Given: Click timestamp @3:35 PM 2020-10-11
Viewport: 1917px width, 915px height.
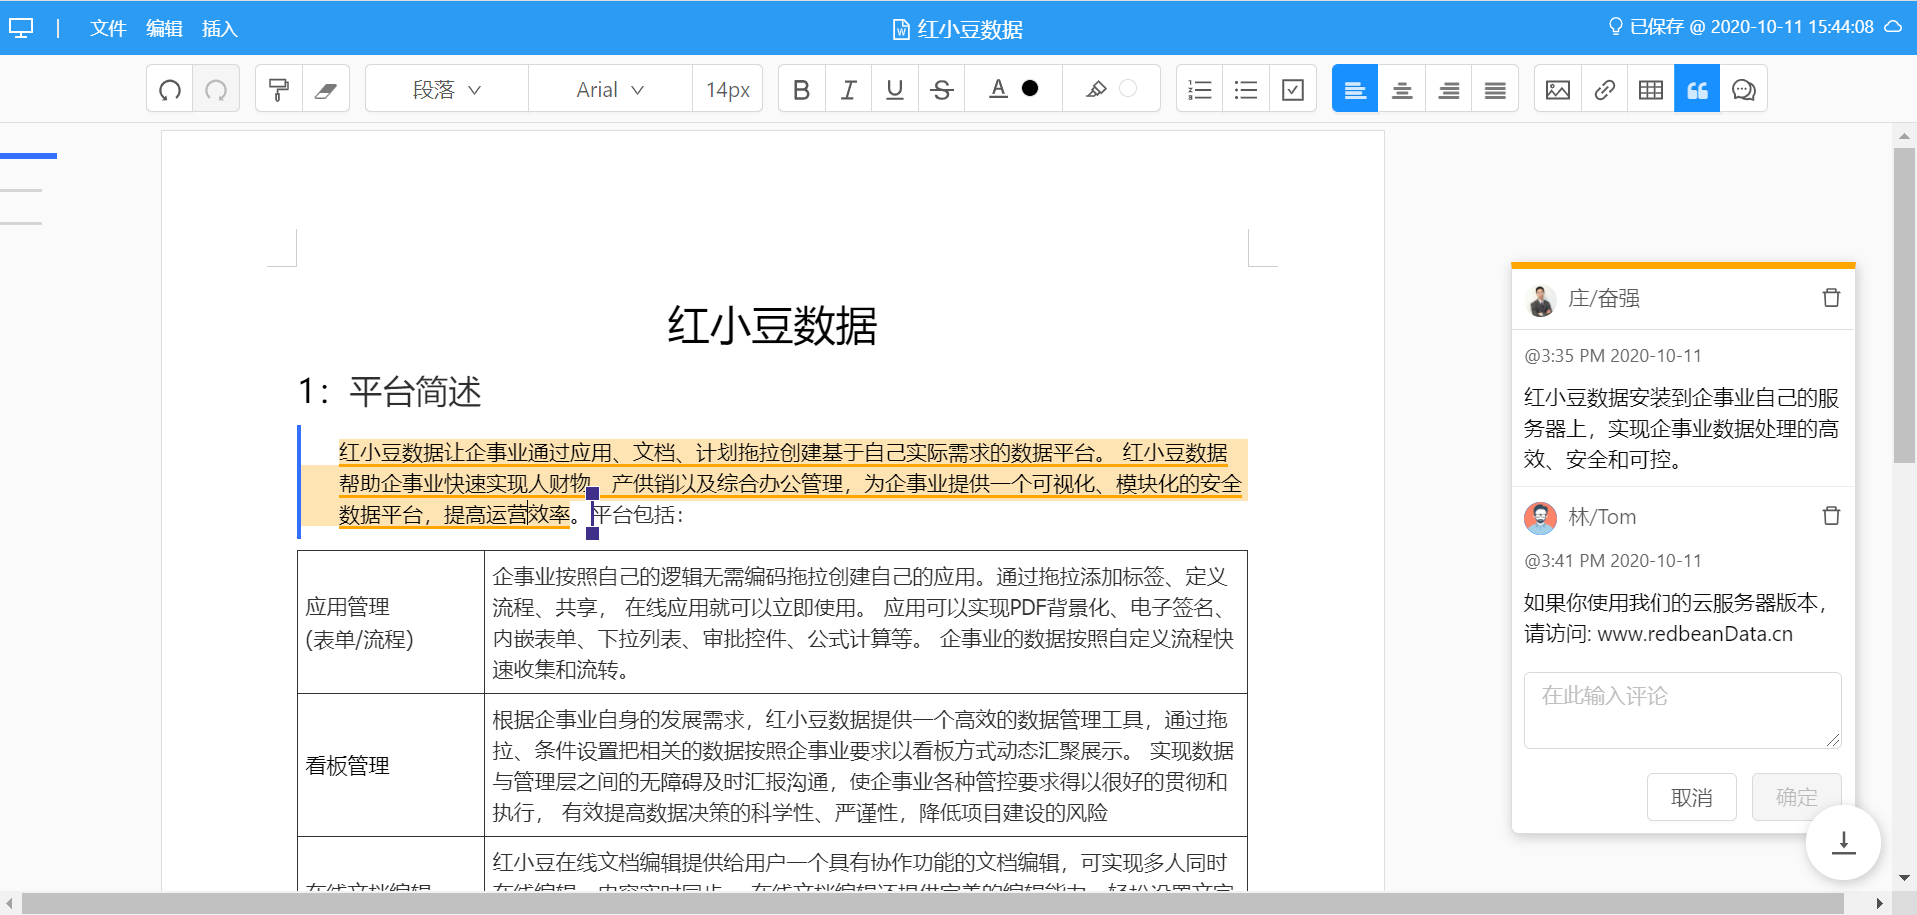Looking at the screenshot, I should (x=1613, y=356).
